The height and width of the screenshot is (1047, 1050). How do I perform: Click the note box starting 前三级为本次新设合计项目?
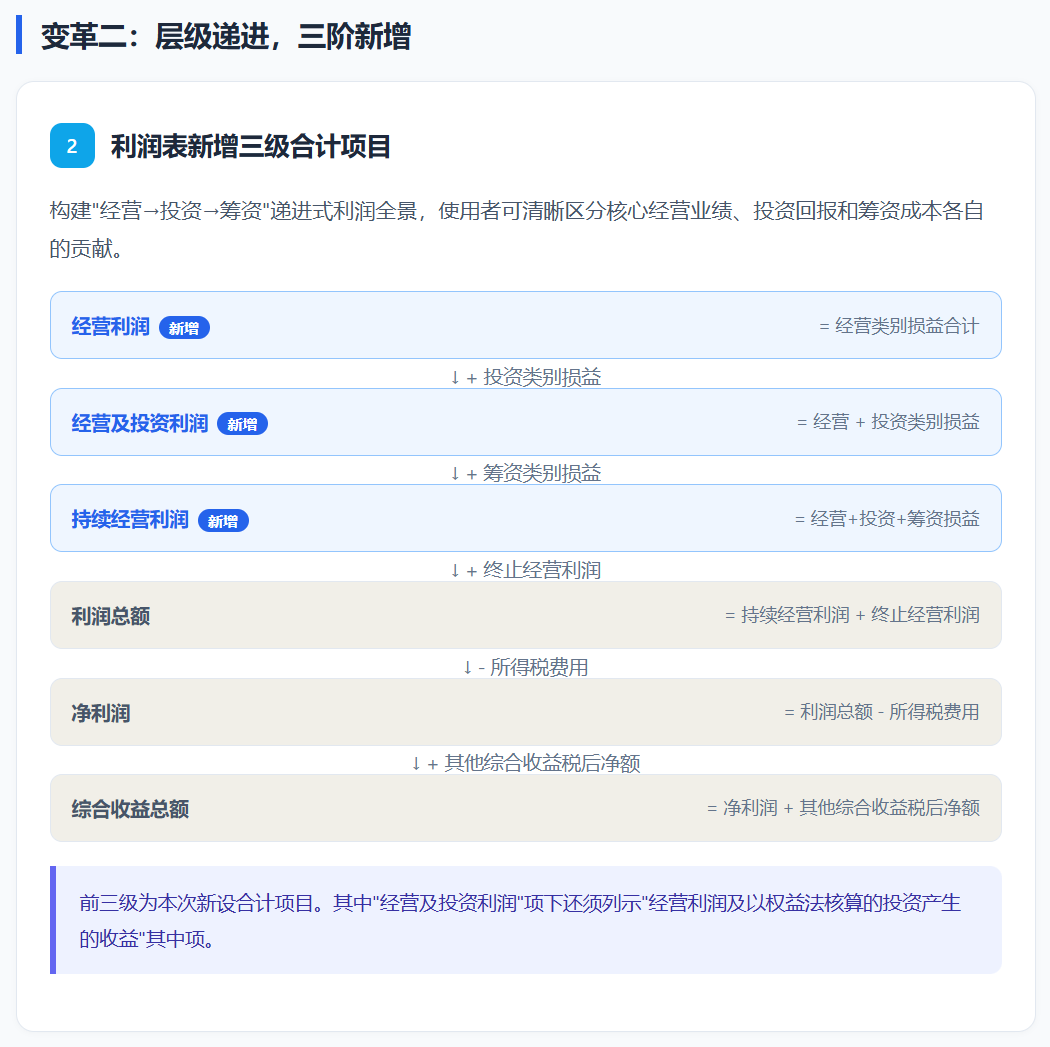click(x=526, y=920)
